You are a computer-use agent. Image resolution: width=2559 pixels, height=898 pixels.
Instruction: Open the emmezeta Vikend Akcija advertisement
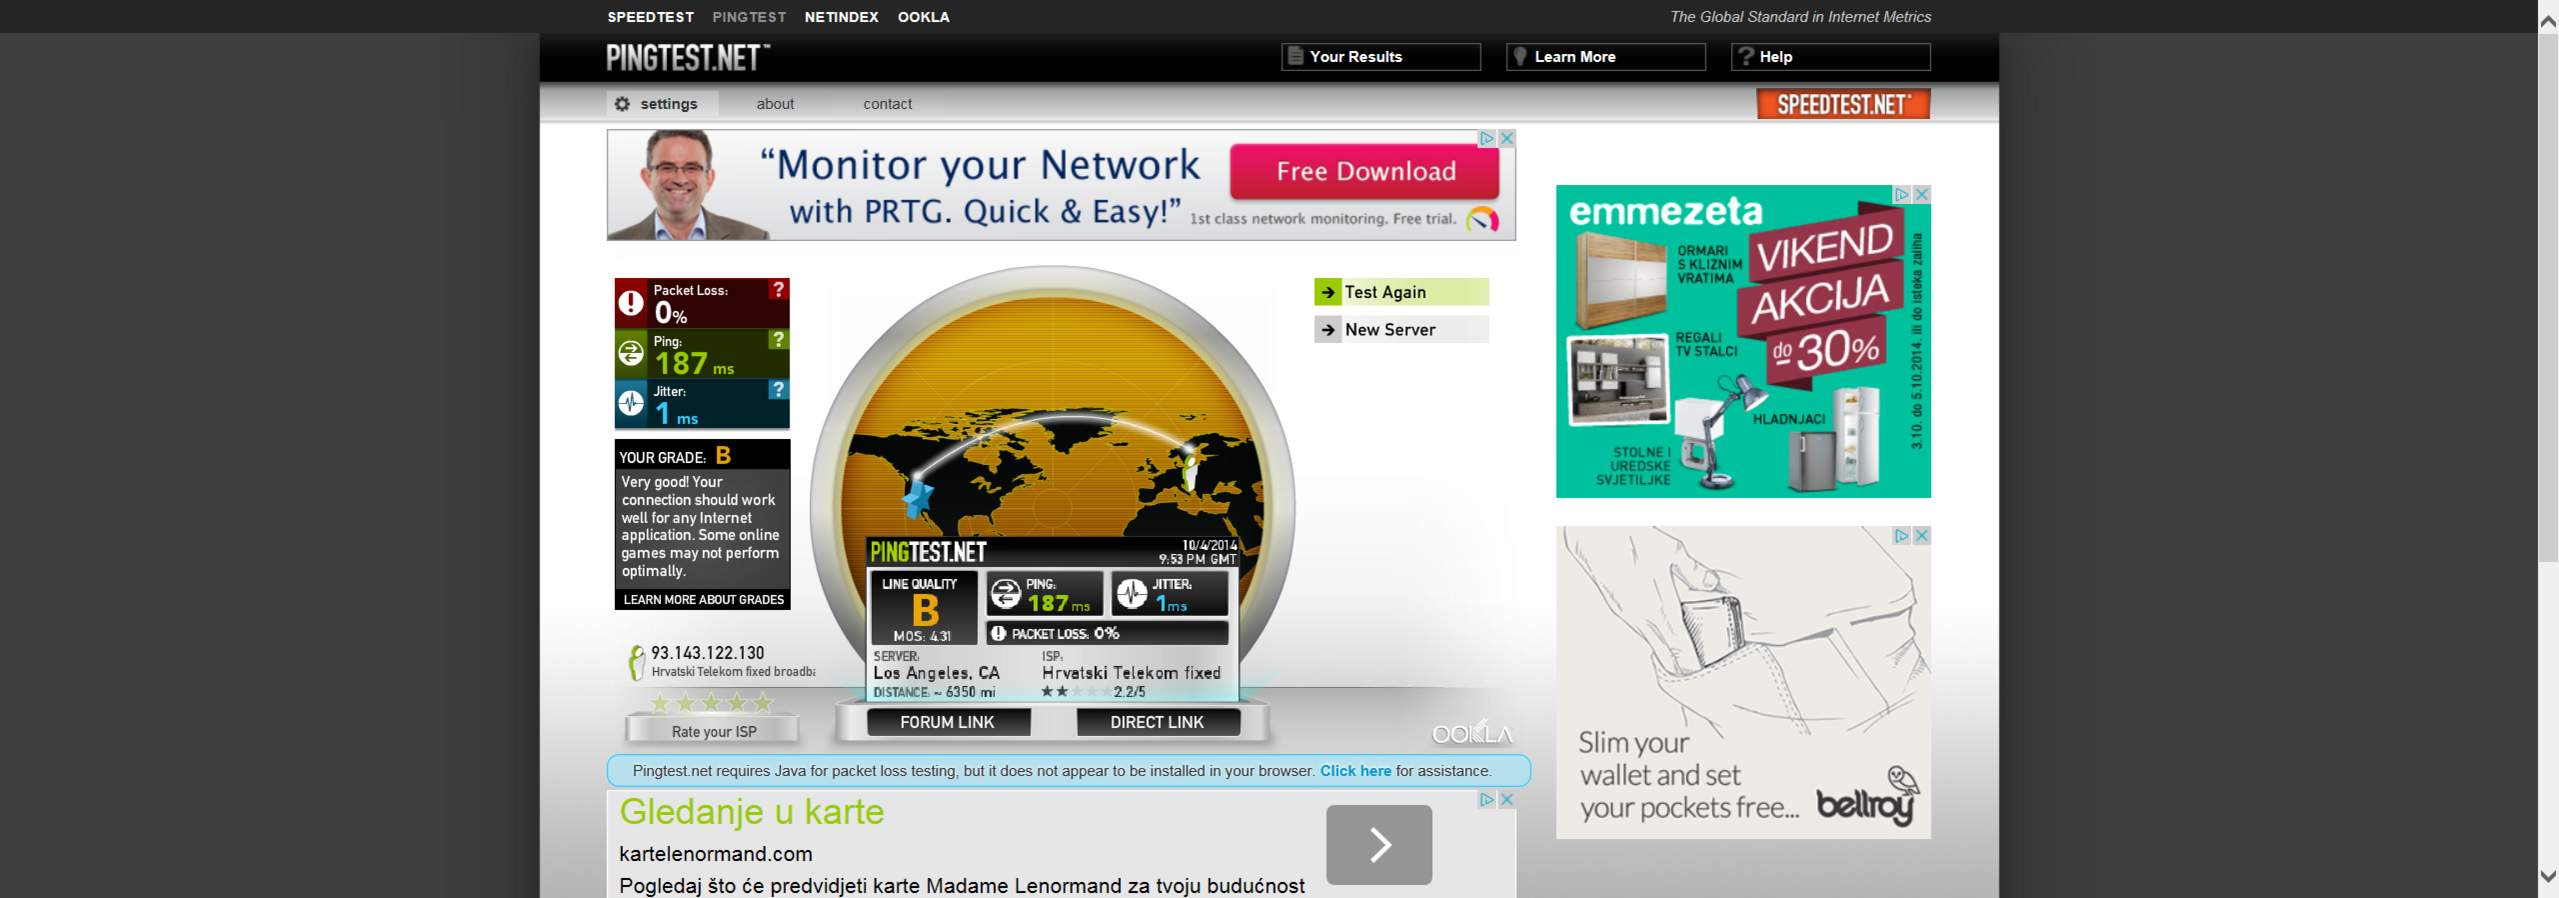tap(1743, 341)
